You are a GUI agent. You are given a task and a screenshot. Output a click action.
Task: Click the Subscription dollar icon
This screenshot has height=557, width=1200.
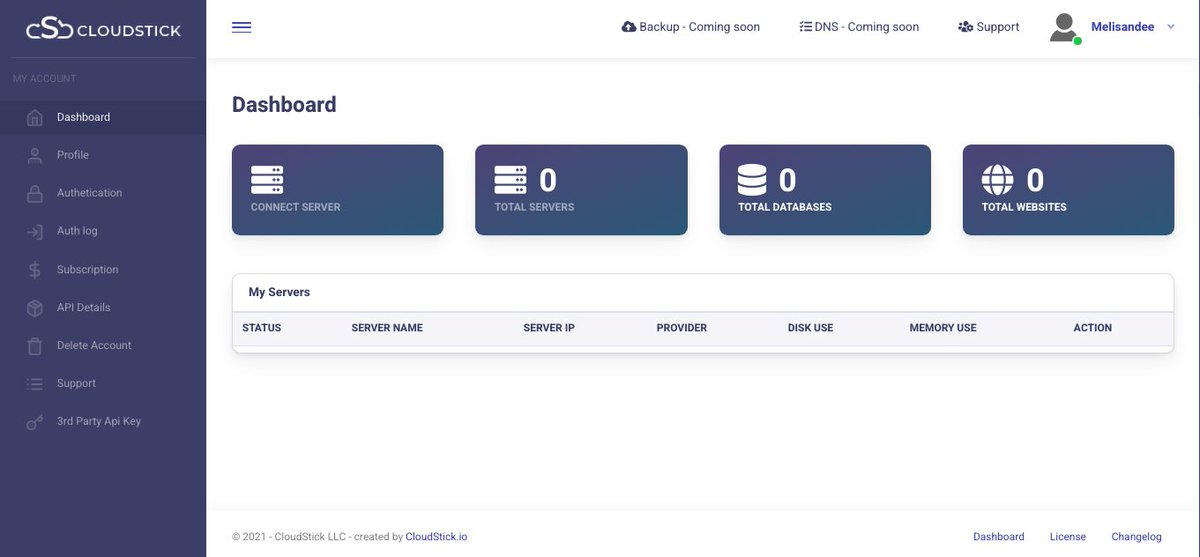click(35, 270)
